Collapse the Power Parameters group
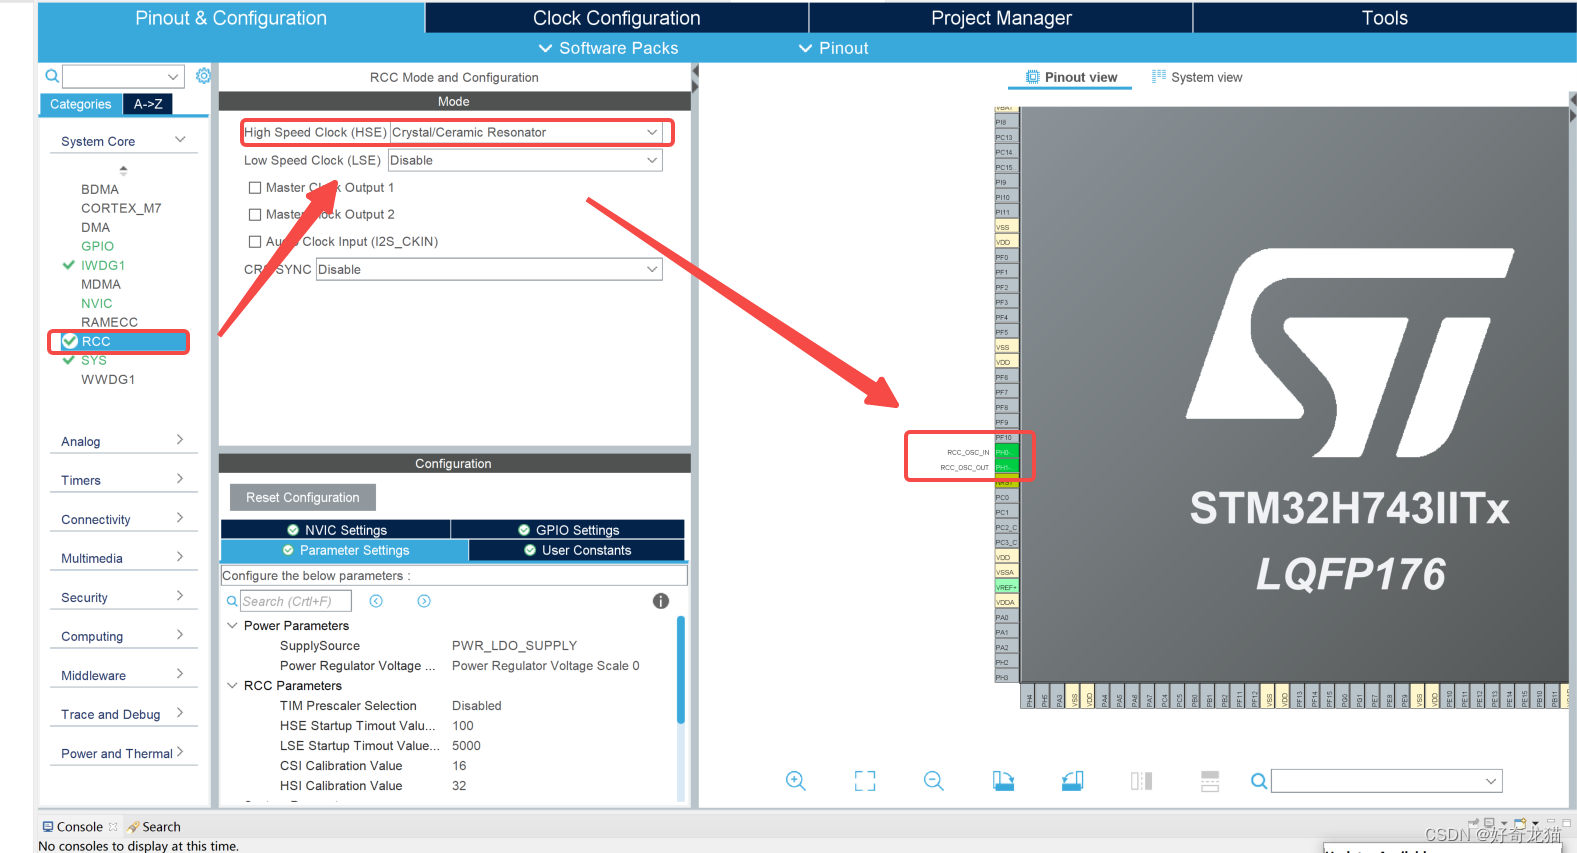Image resolution: width=1577 pixels, height=853 pixels. [x=232, y=625]
